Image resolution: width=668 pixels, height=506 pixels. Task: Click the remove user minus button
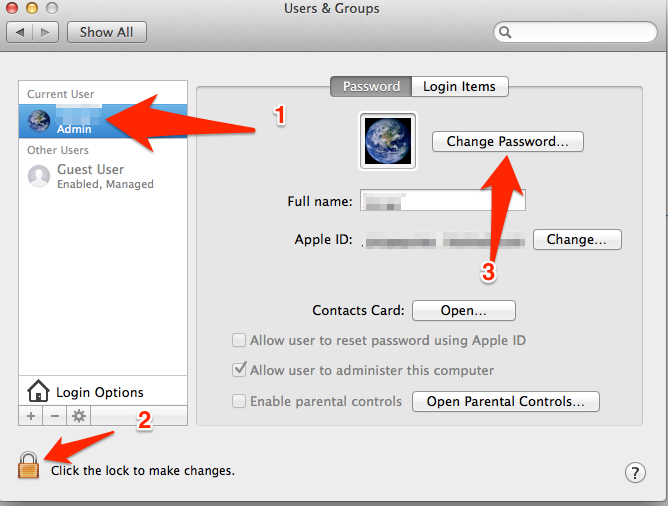click(x=54, y=415)
